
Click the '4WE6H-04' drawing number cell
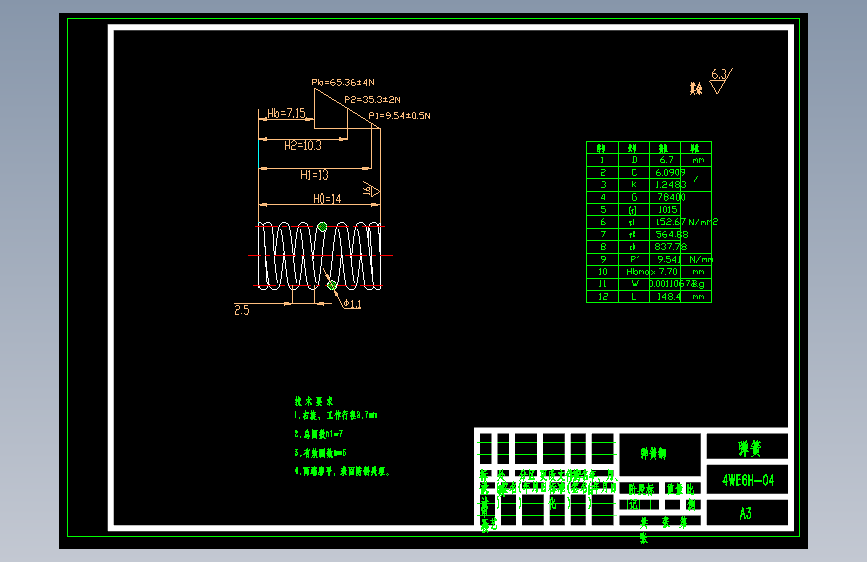[x=748, y=480]
